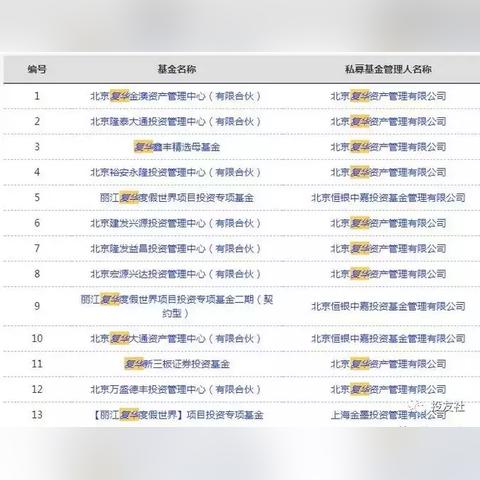Open row 10 manager 投资基金管理有限公司 link
This screenshot has width=480, height=480.
(x=388, y=339)
